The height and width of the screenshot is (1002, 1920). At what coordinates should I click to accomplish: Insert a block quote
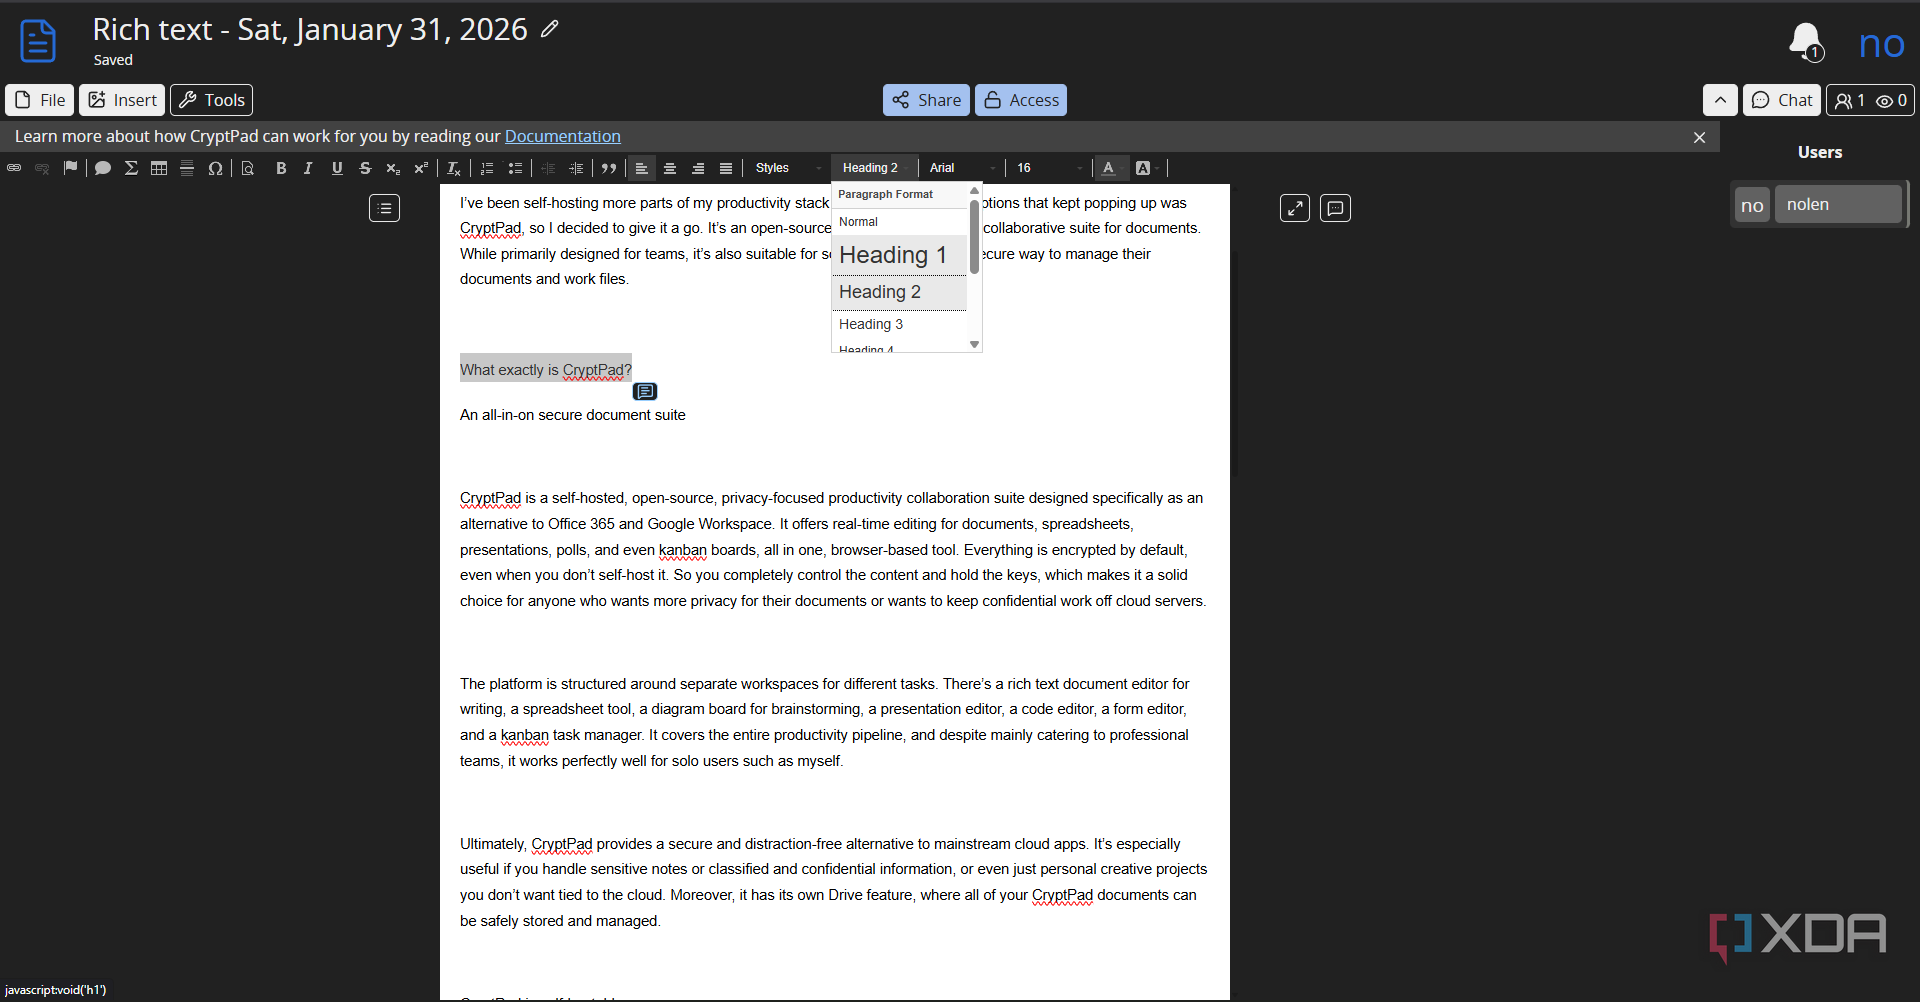[x=609, y=168]
